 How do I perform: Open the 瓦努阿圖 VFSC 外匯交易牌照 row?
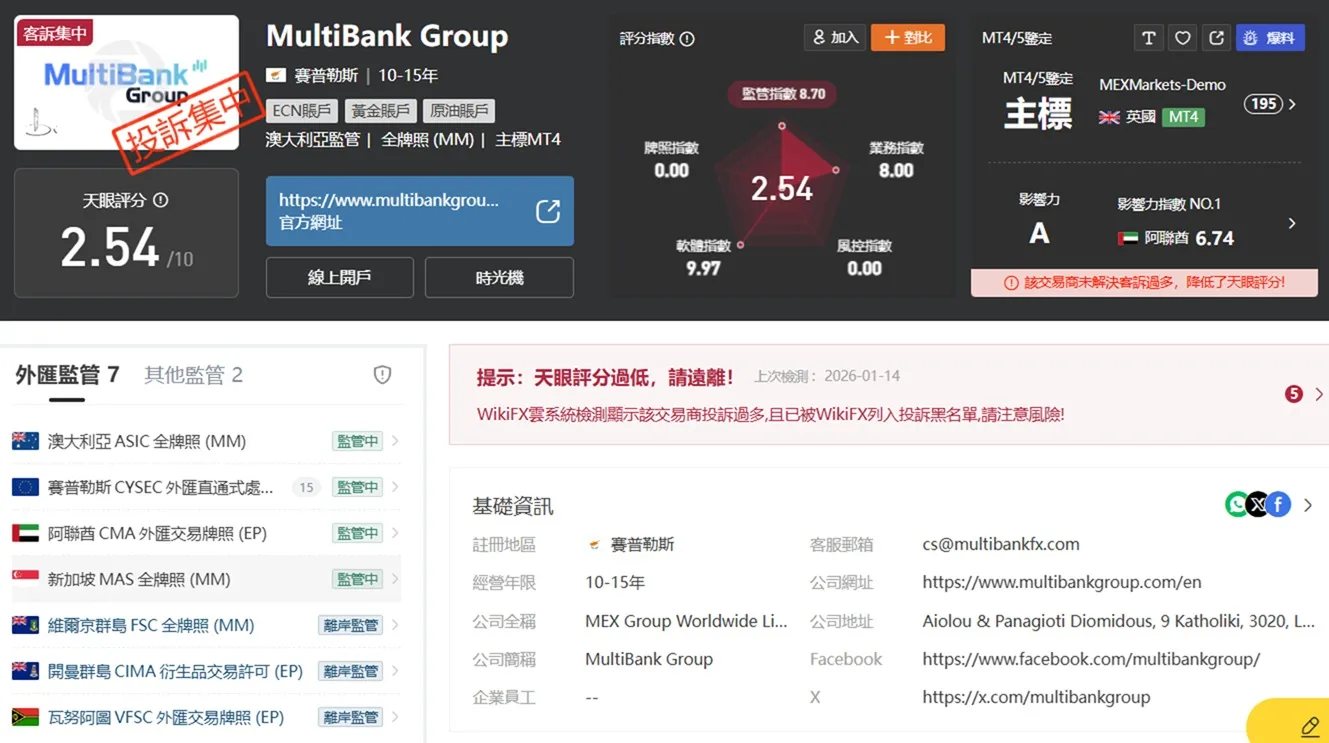tap(206, 717)
